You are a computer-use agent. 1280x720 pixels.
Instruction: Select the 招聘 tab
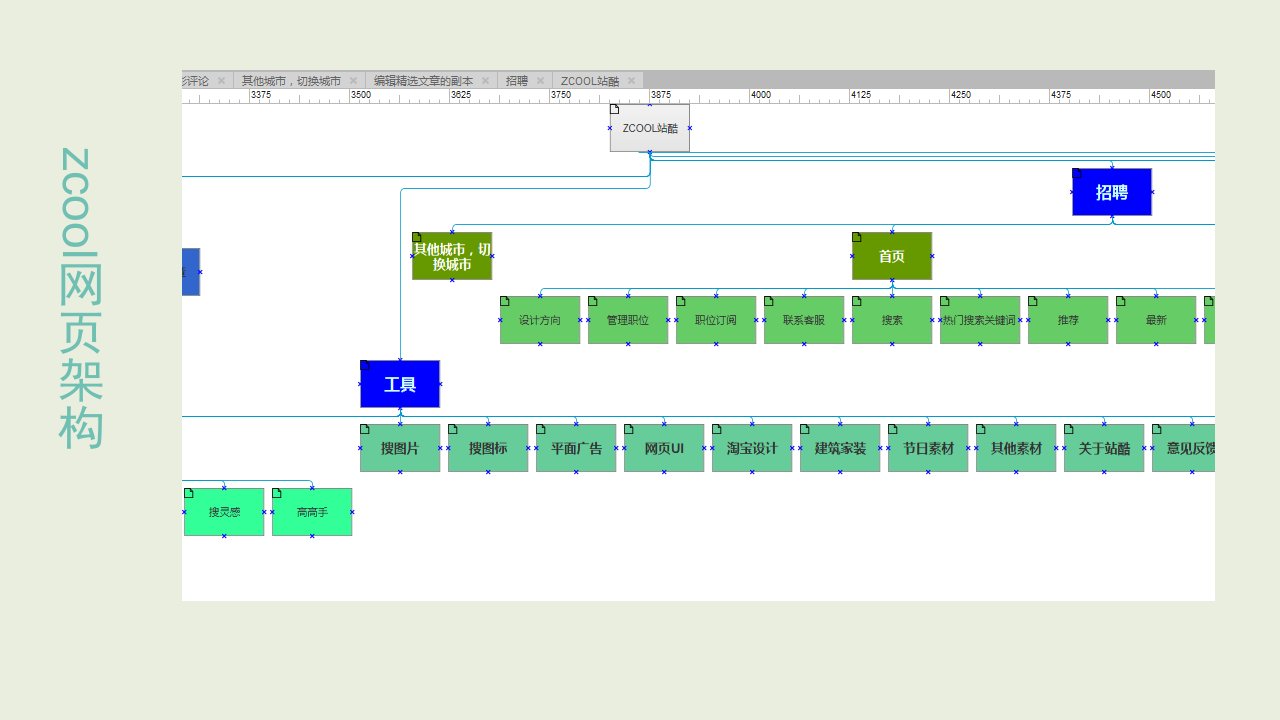pyautogui.click(x=517, y=81)
